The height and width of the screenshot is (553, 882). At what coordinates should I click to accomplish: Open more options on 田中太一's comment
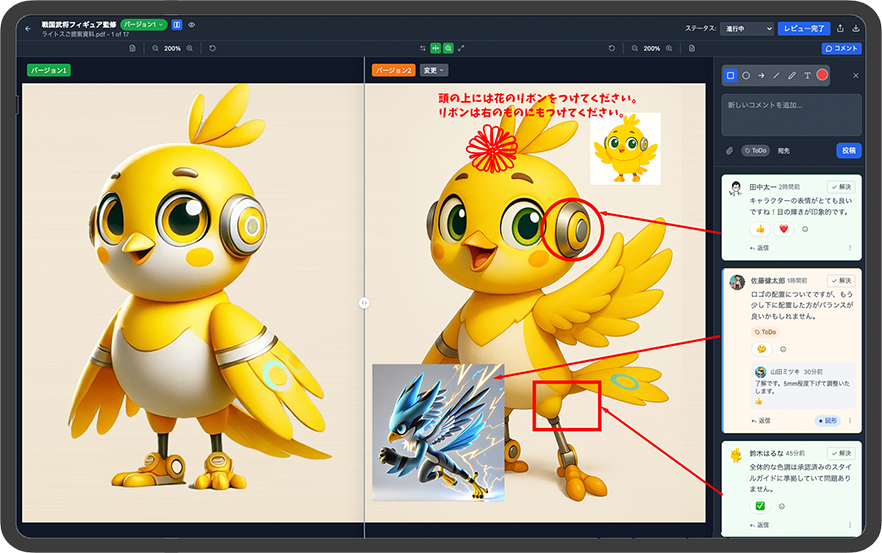pyautogui.click(x=850, y=247)
